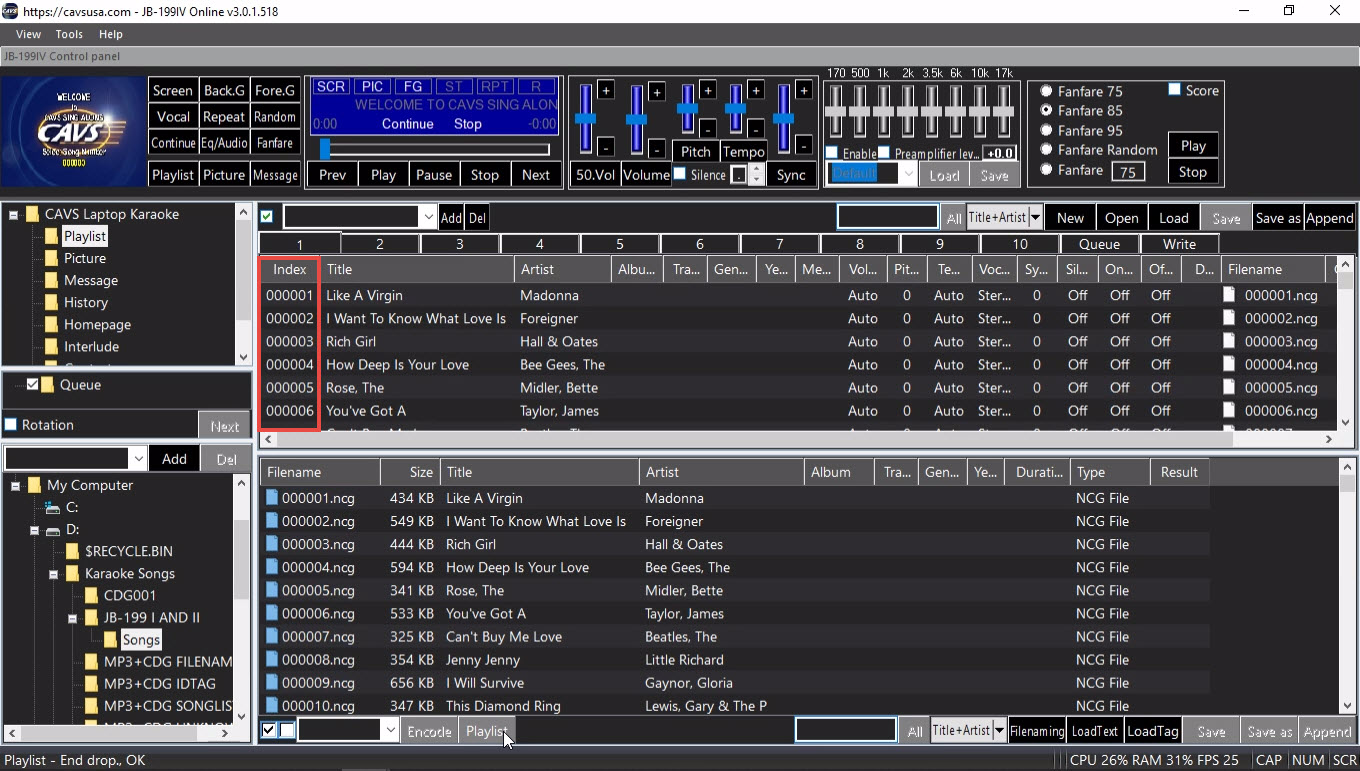Screen dimensions: 1360x771
Task: Toggle the SCR indicator in display panel
Action: [331, 87]
